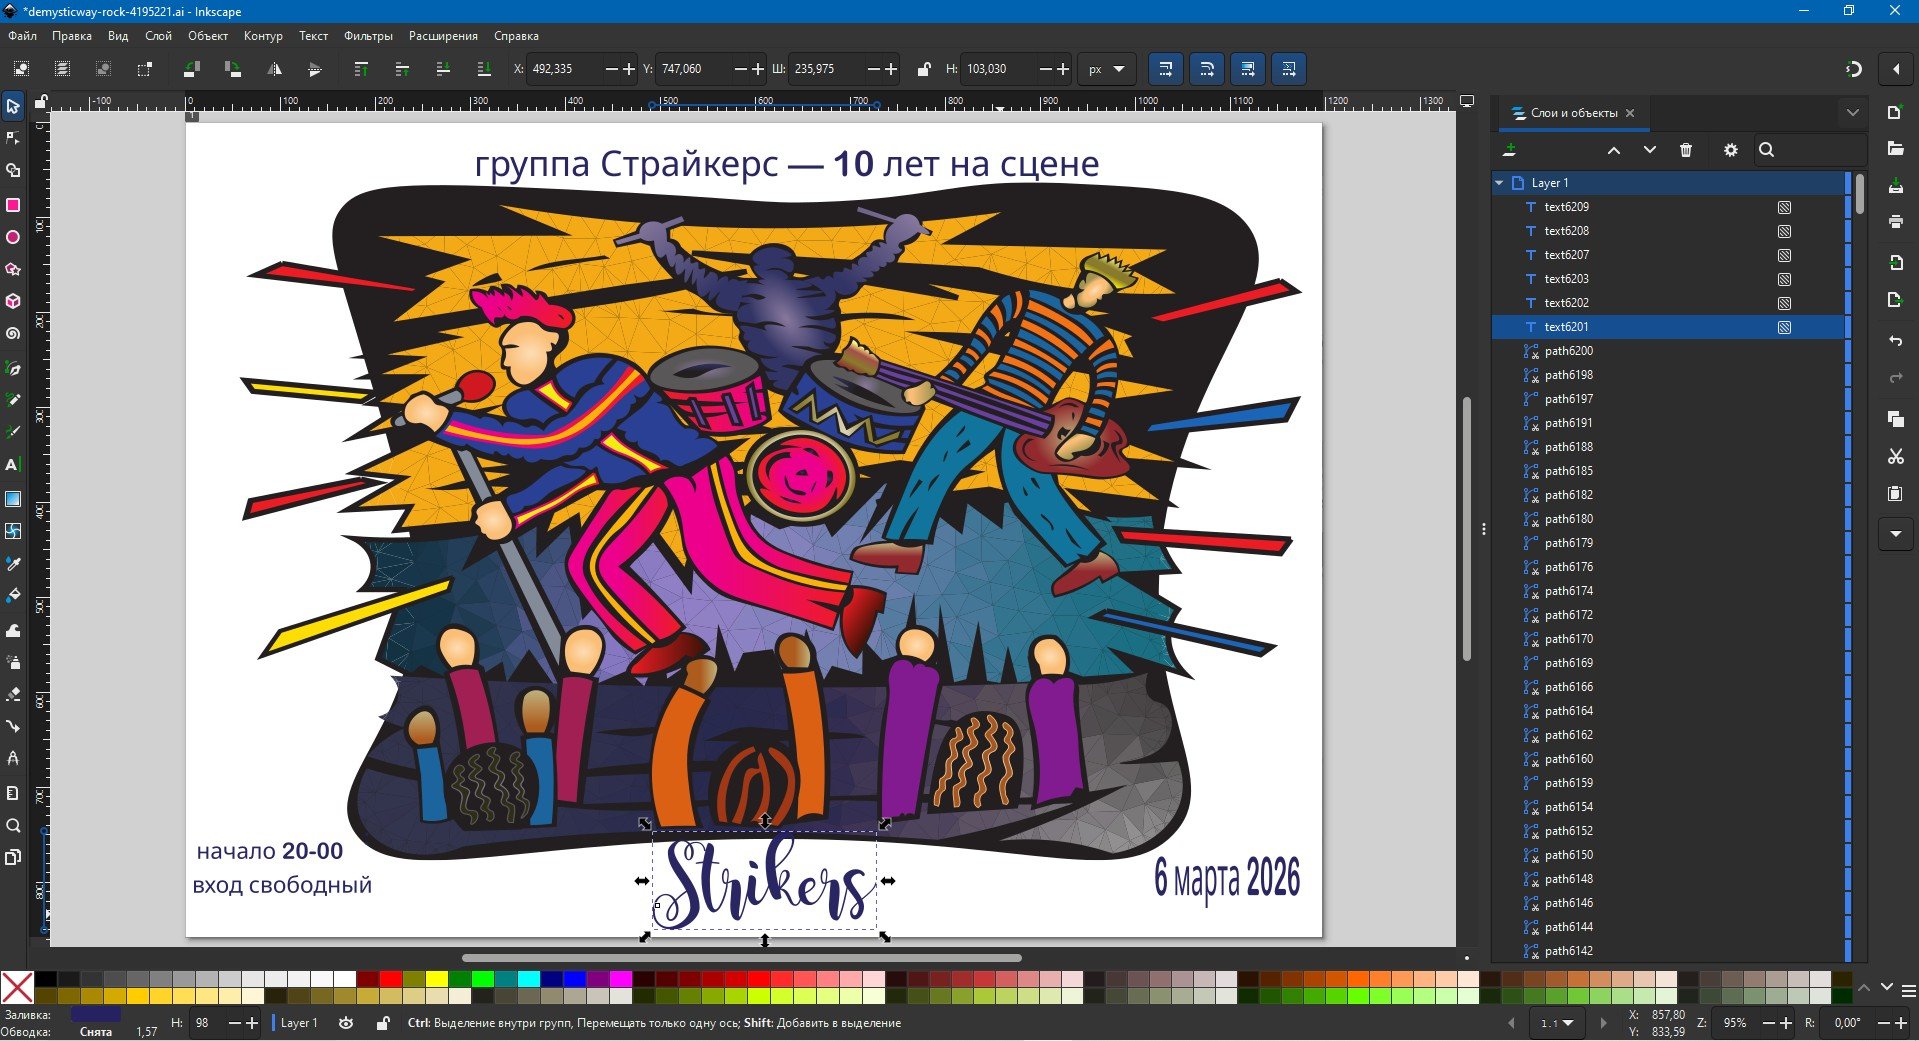
Task: Close the Слои и объекты tab
Action: (1630, 113)
